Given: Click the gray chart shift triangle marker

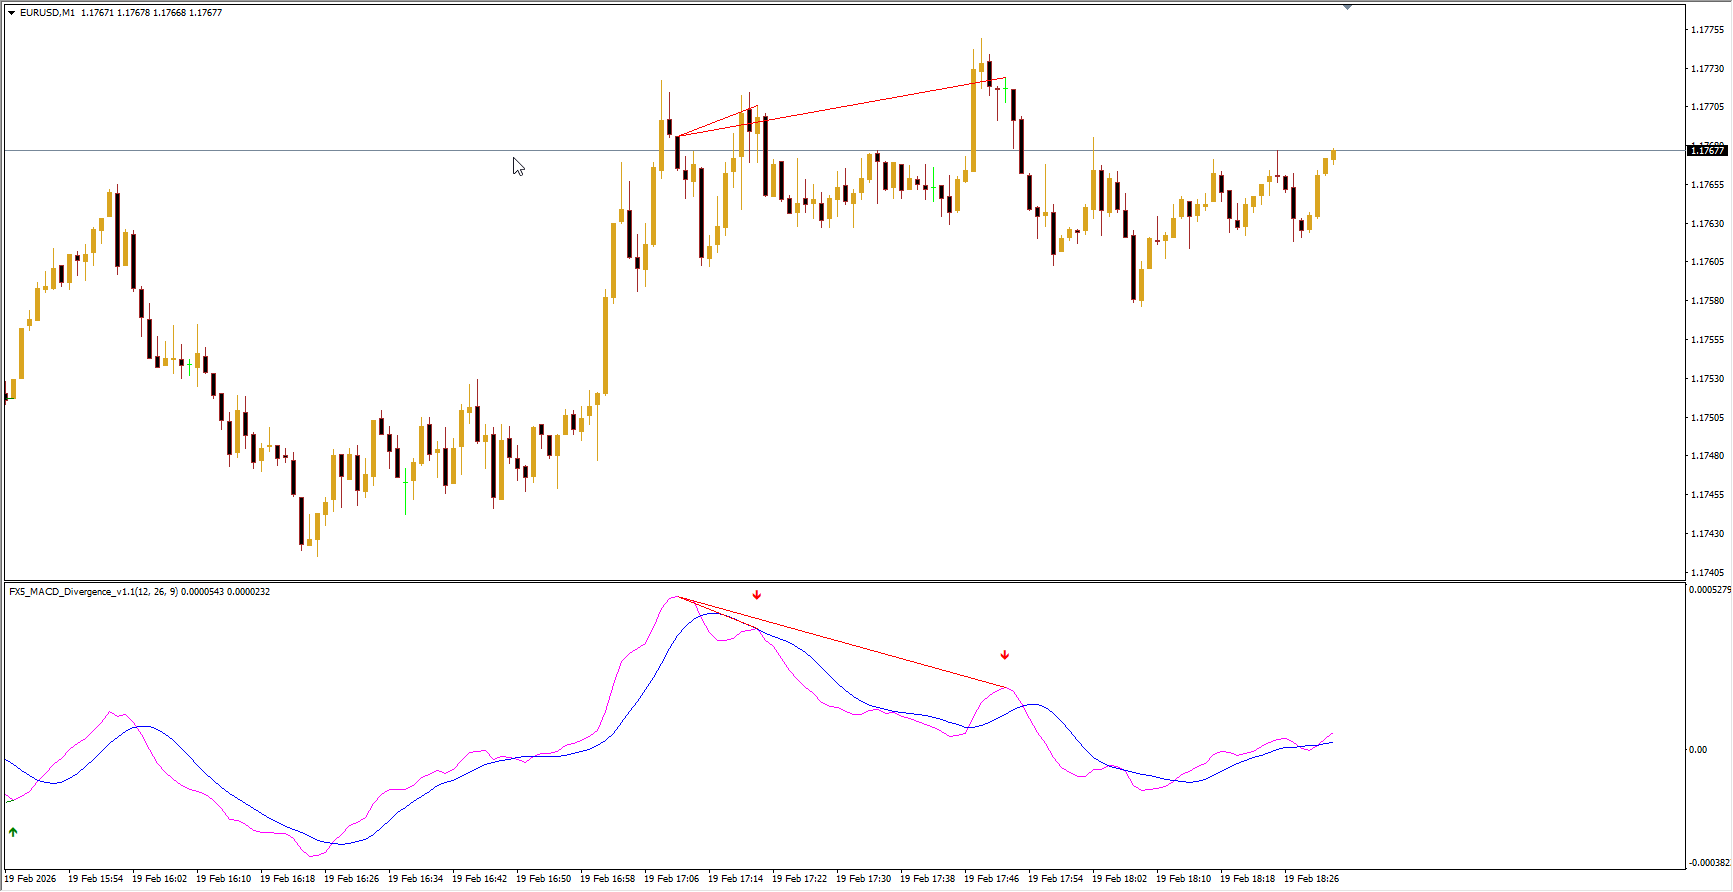Looking at the screenshot, I should click(1347, 7).
